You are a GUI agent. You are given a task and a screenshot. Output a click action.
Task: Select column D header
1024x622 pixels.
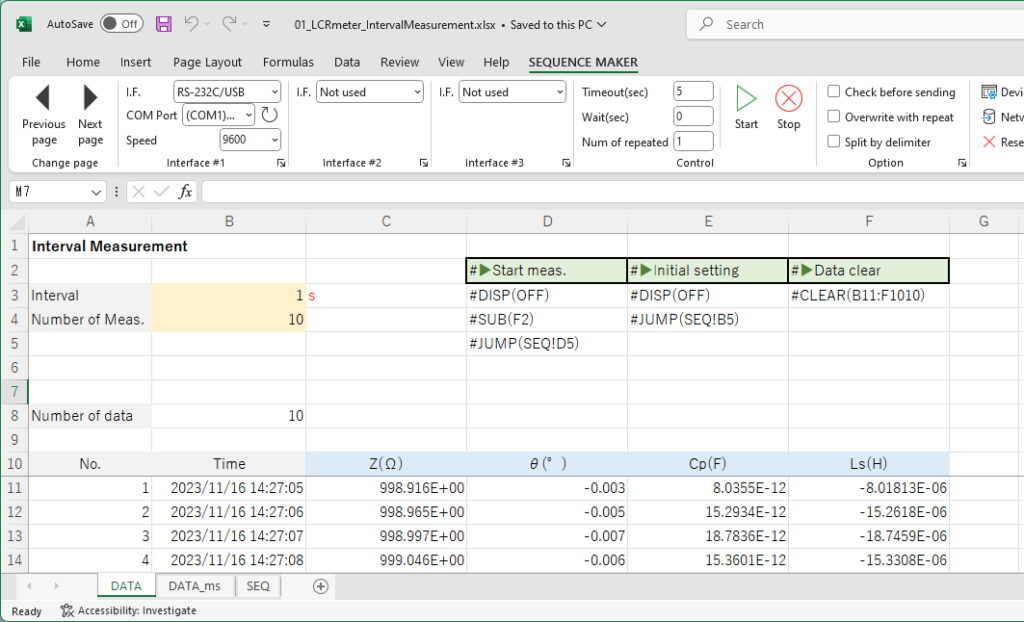coord(547,221)
